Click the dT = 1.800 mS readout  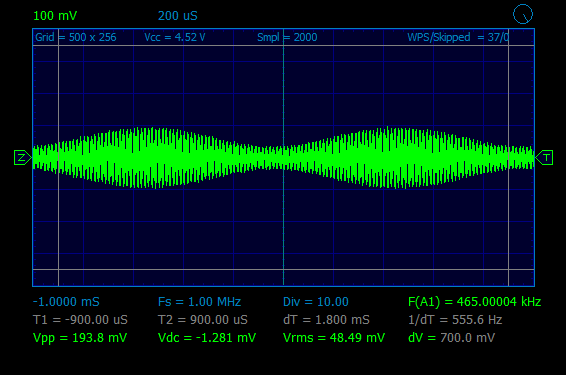326,320
